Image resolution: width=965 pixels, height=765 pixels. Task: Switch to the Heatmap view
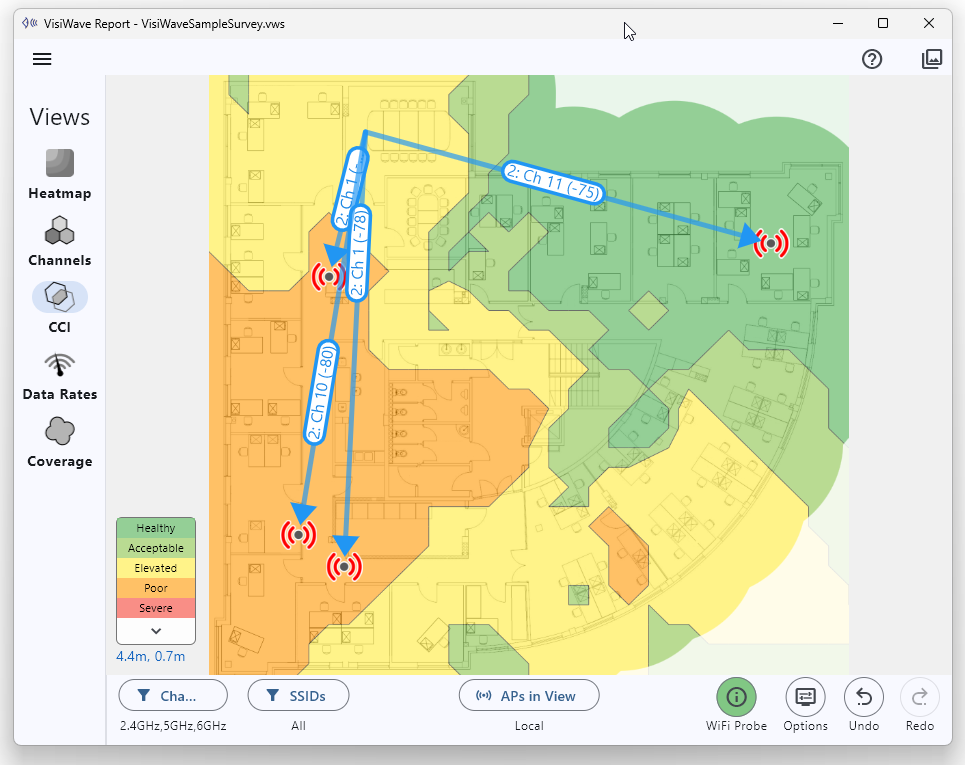[60, 174]
